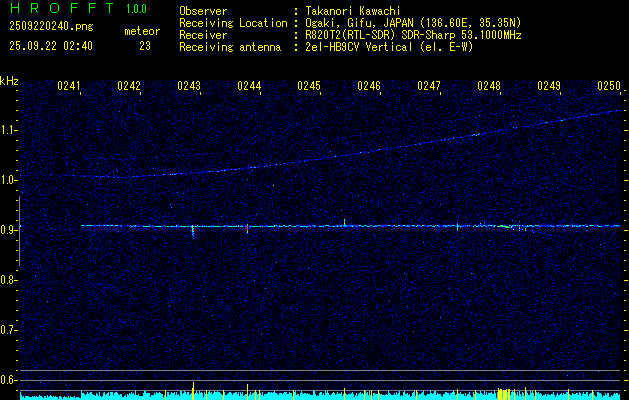Click the kHz unit label

[9, 81]
